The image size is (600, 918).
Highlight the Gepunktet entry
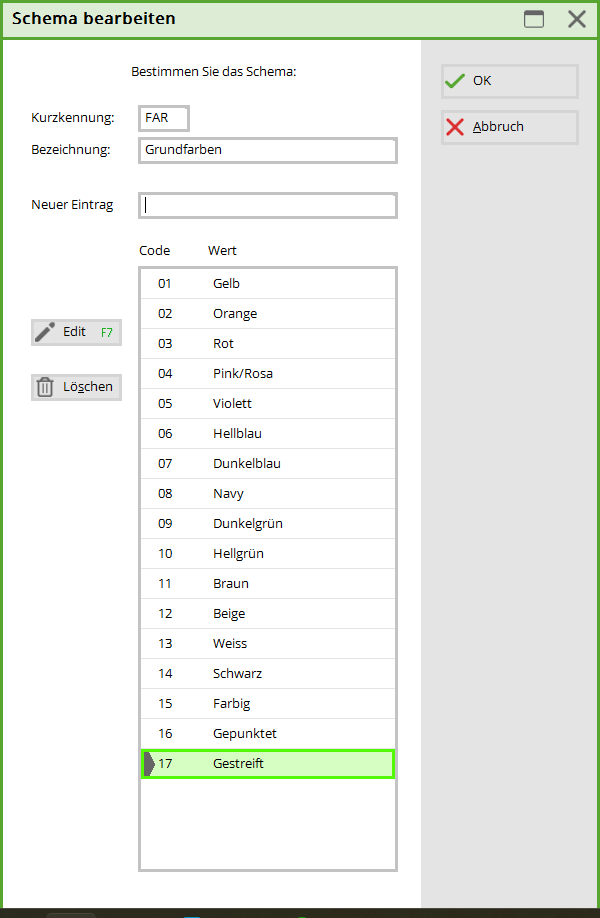[x=267, y=734]
